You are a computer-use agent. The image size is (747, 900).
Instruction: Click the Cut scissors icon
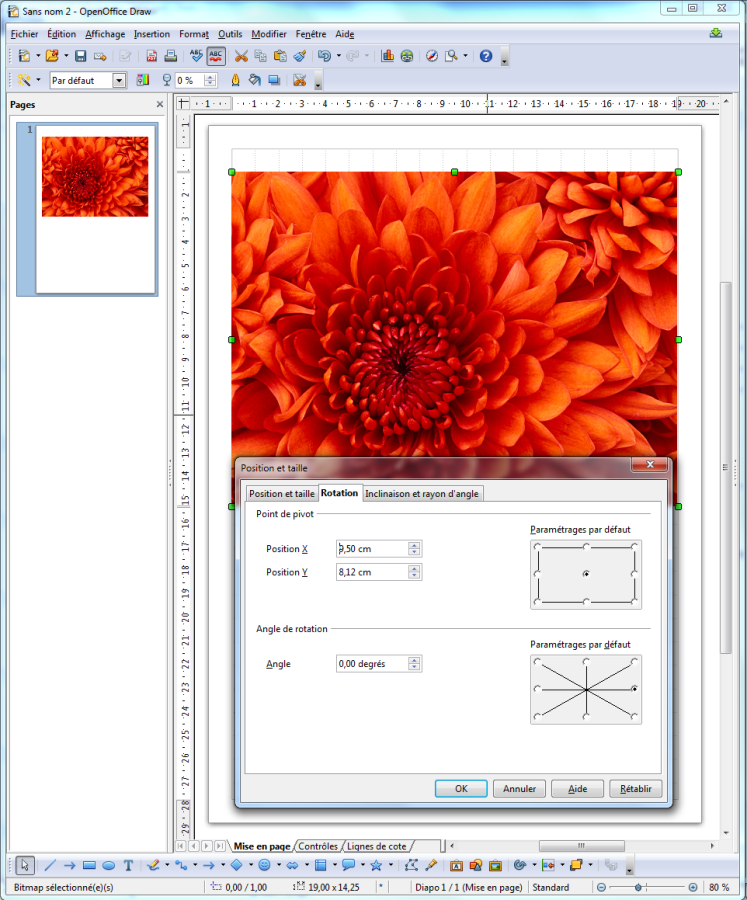241,56
